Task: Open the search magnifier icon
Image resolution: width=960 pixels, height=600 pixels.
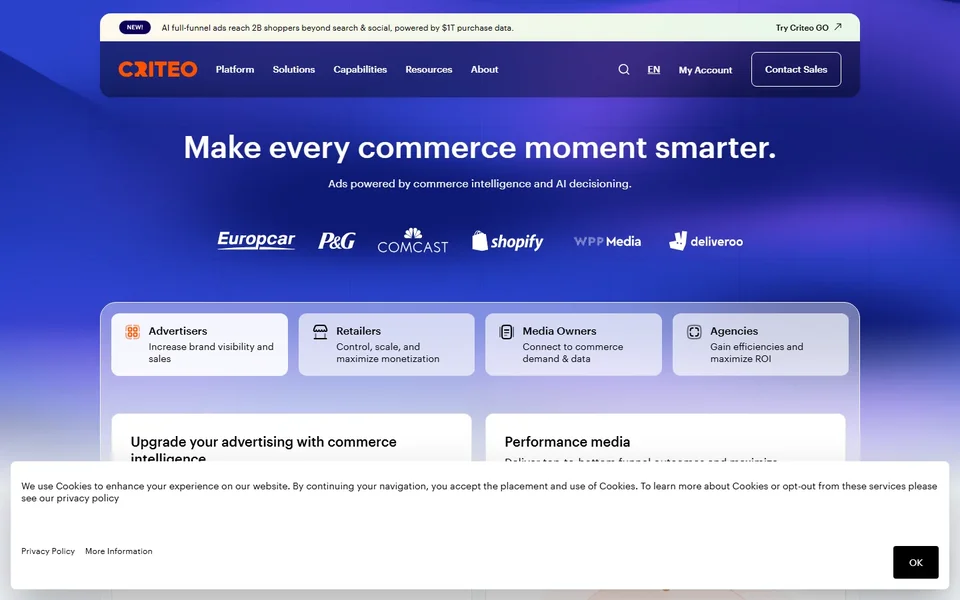Action: tap(623, 69)
